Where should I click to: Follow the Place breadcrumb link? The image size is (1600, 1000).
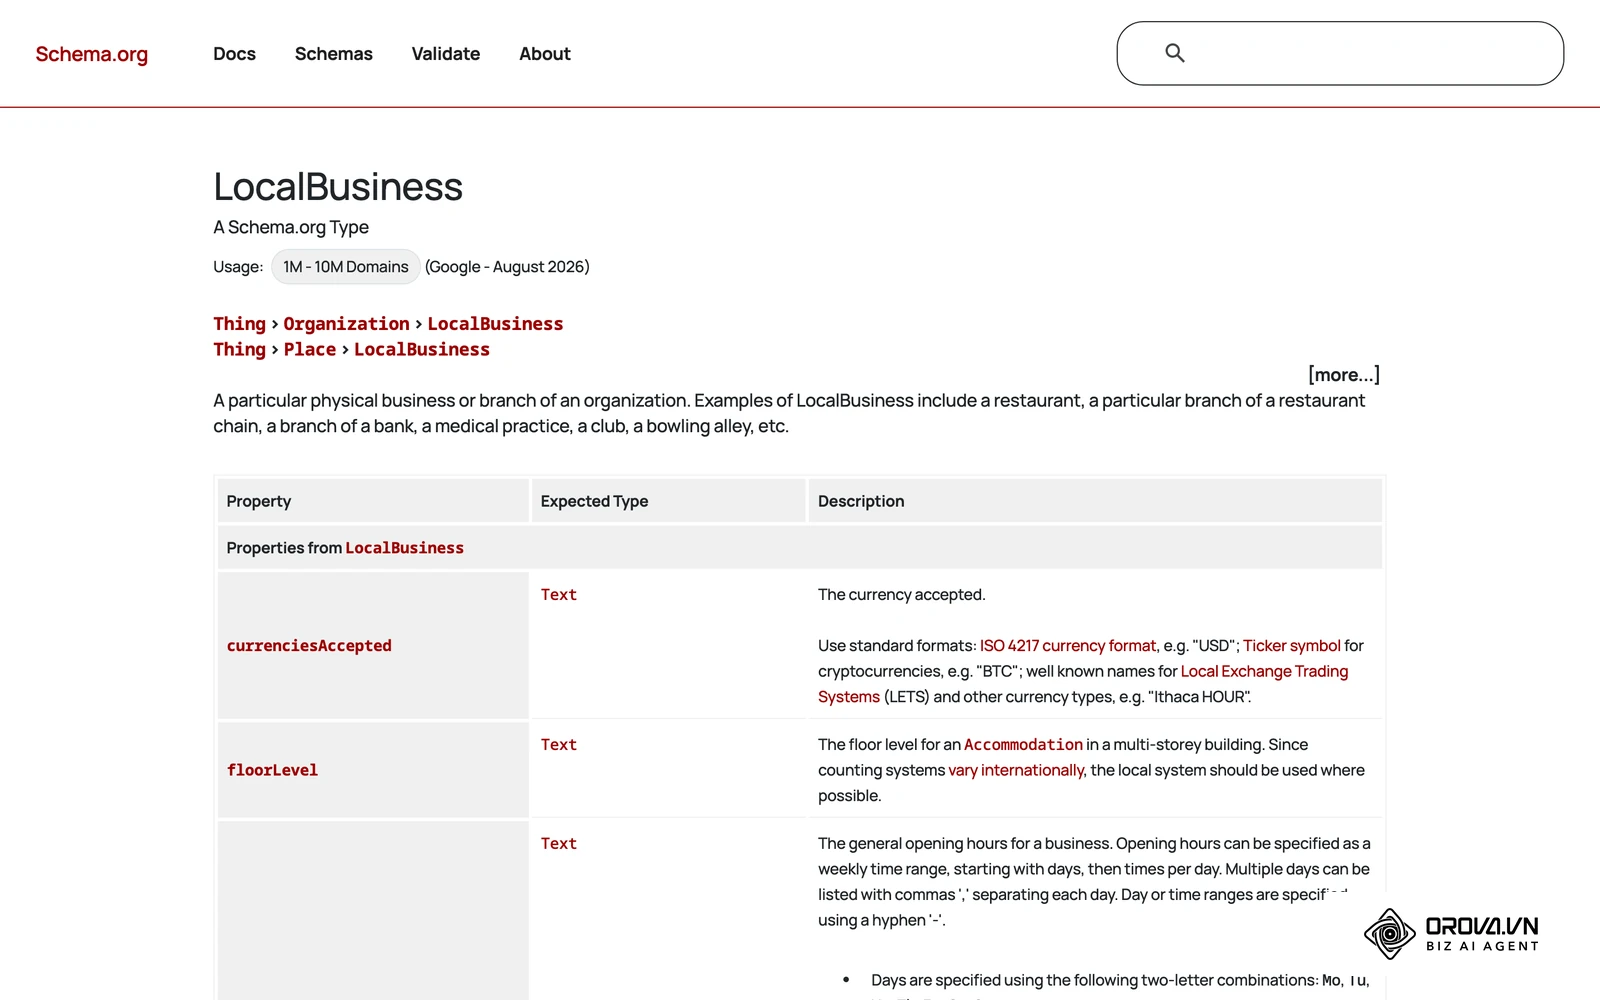coord(309,349)
